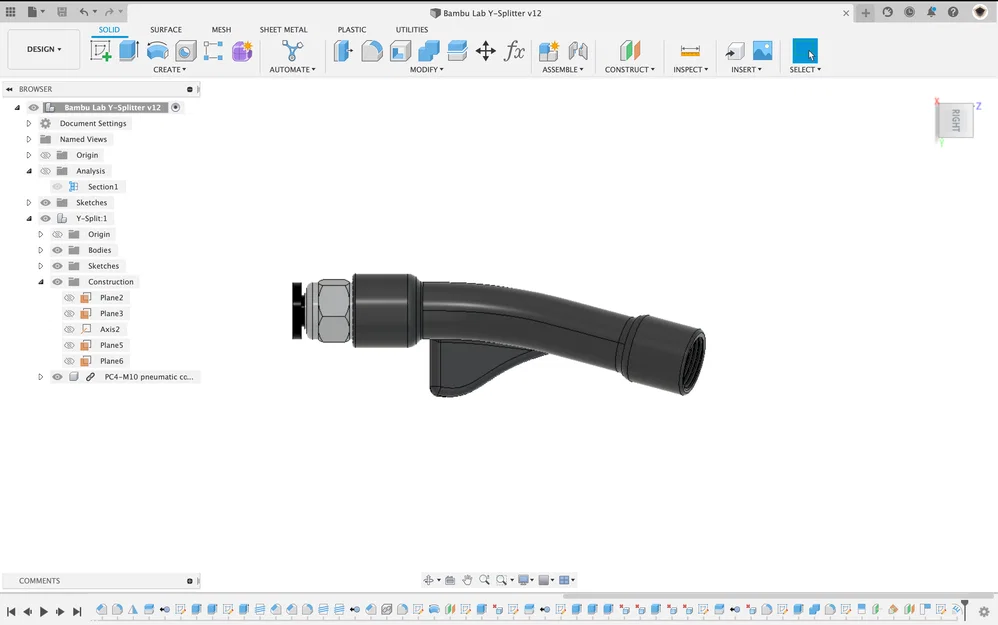Select the Revolve tool
The image size is (998, 625).
157,51
